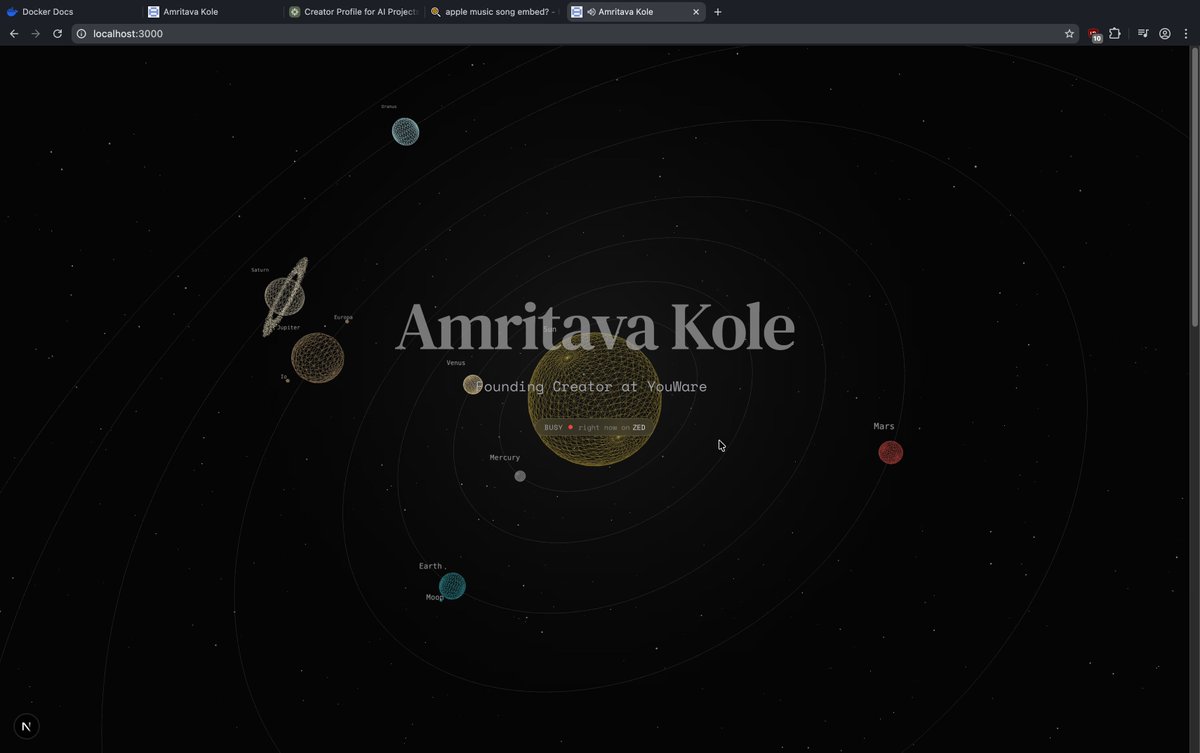Image resolution: width=1200 pixels, height=753 pixels.
Task: Open a new tab with plus button
Action: pyautogui.click(x=718, y=12)
